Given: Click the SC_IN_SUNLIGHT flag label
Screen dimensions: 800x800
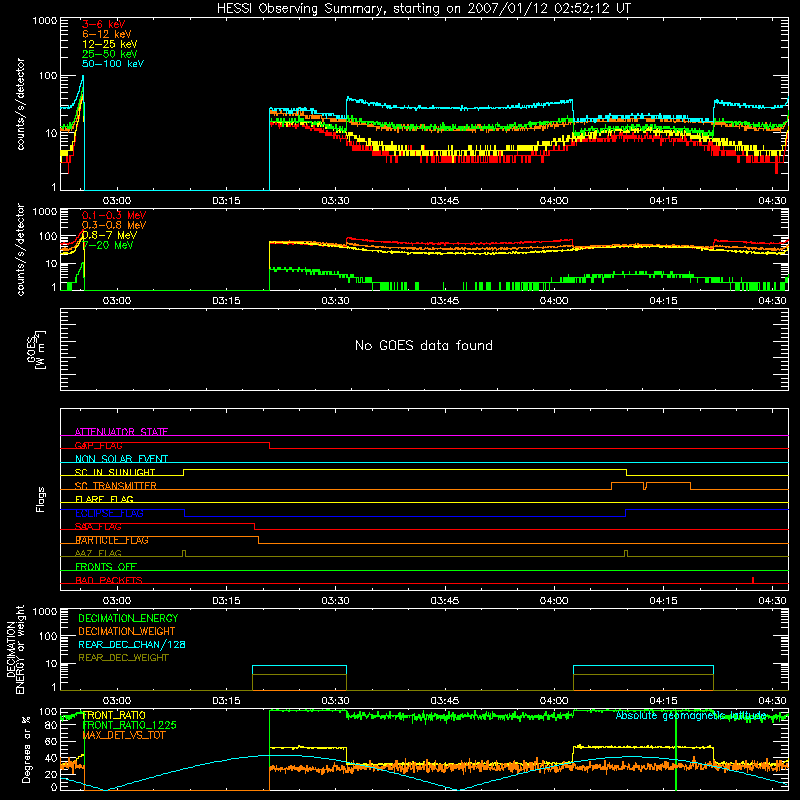Looking at the screenshot, I should 115,472.
